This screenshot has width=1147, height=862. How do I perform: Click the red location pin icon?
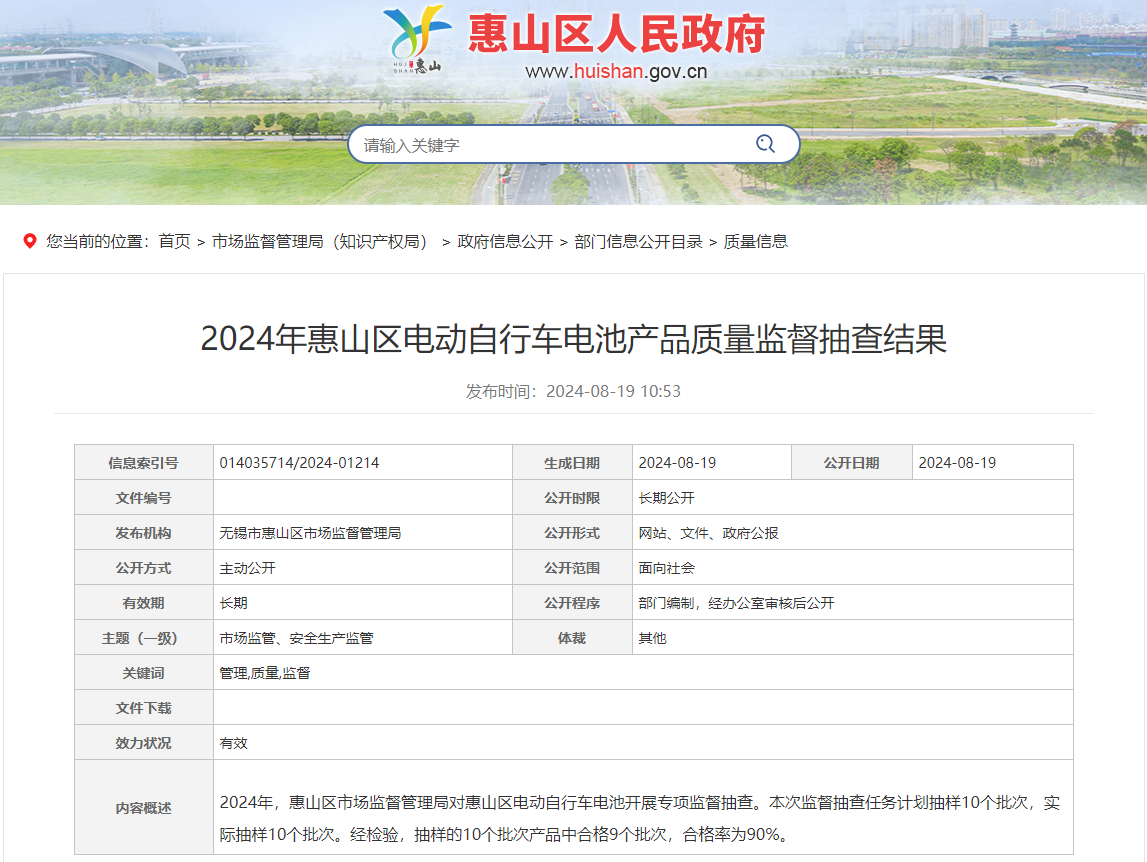point(30,241)
